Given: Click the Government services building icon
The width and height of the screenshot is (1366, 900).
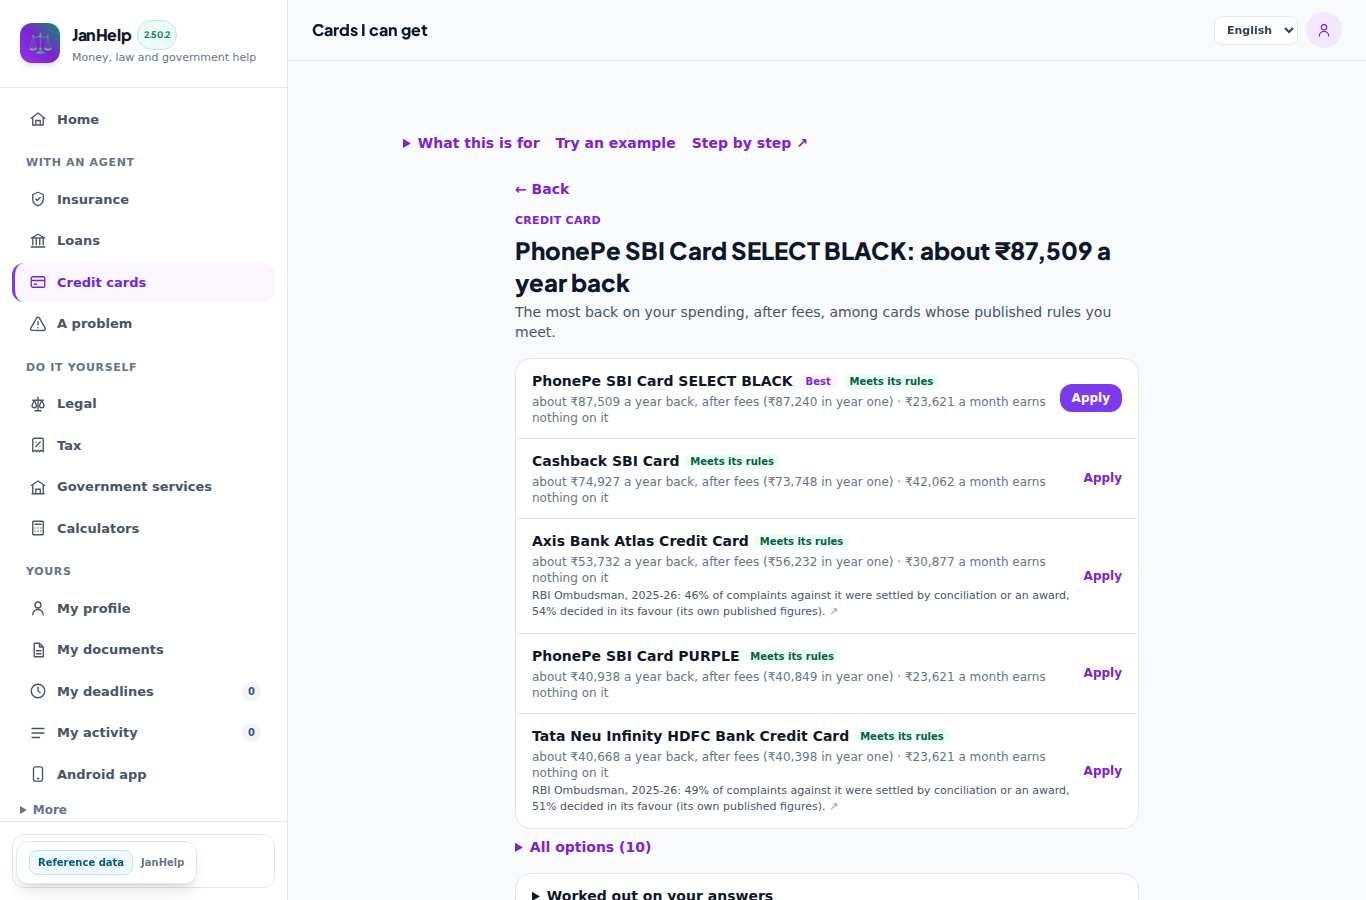Looking at the screenshot, I should (38, 487).
